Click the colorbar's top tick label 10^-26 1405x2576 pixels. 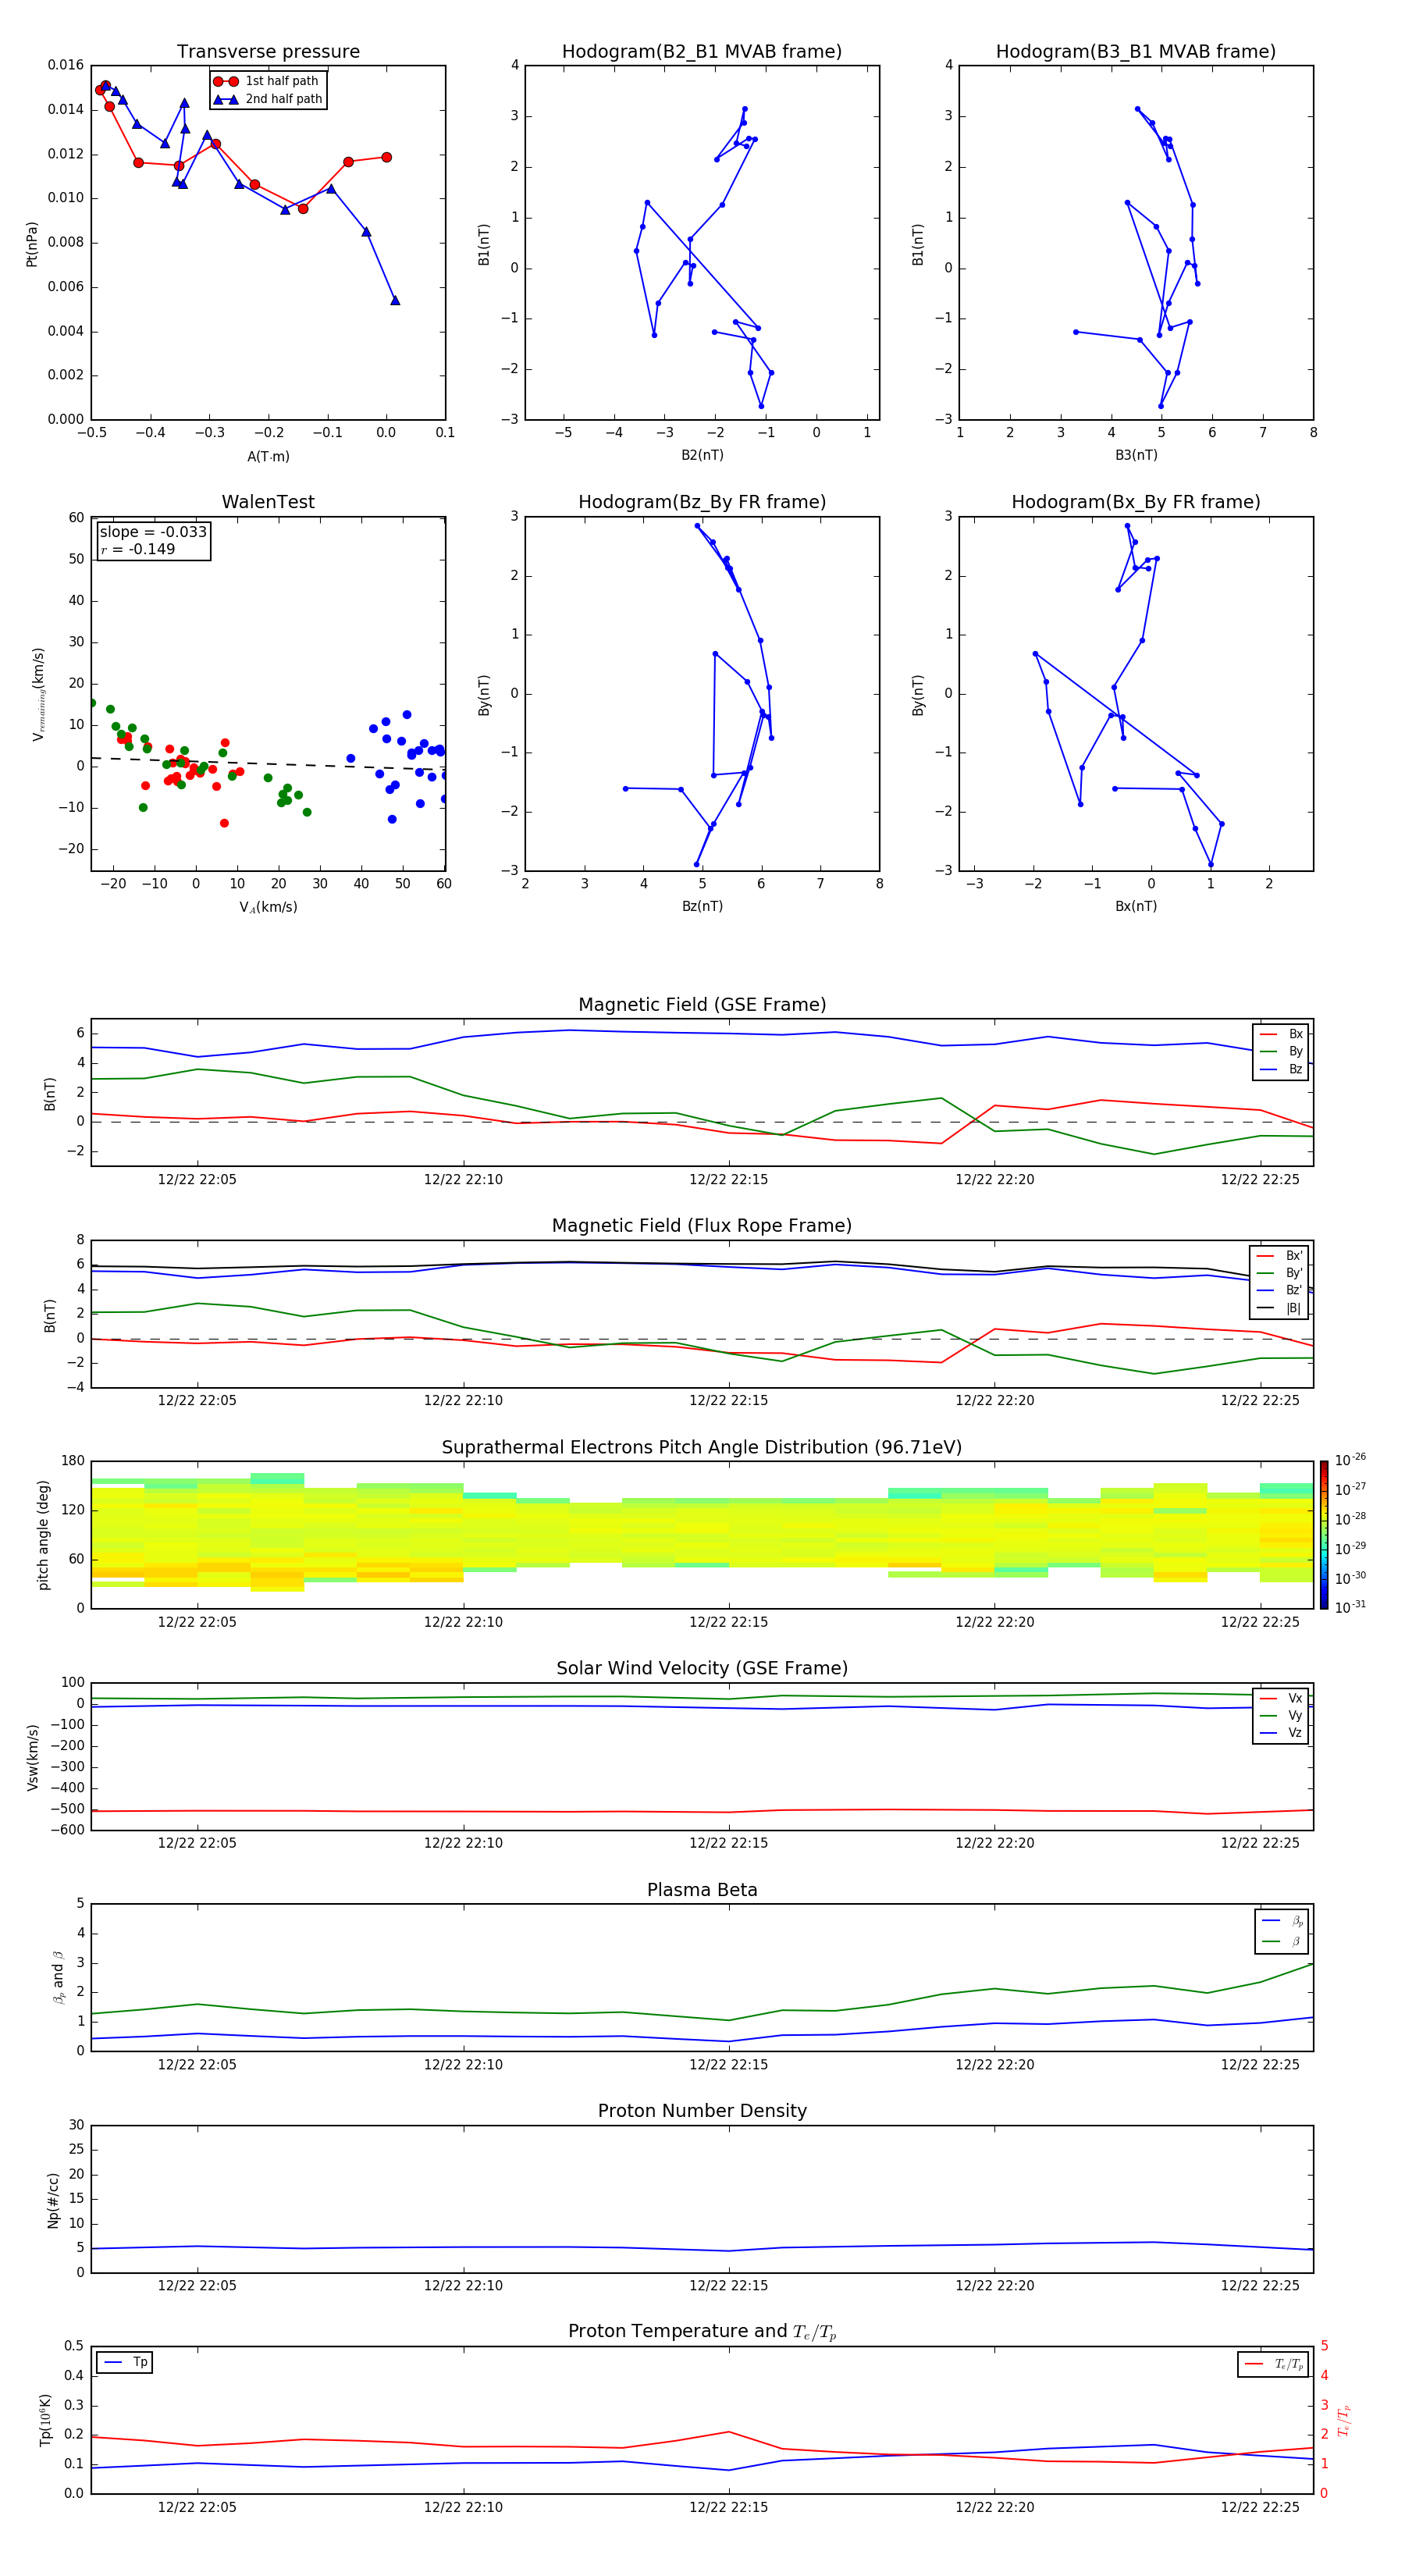click(x=1350, y=1460)
